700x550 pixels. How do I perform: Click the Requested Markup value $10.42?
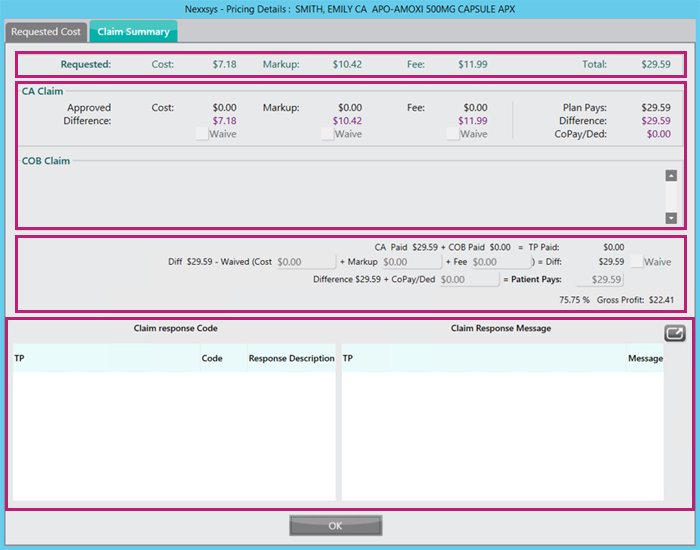tap(347, 64)
